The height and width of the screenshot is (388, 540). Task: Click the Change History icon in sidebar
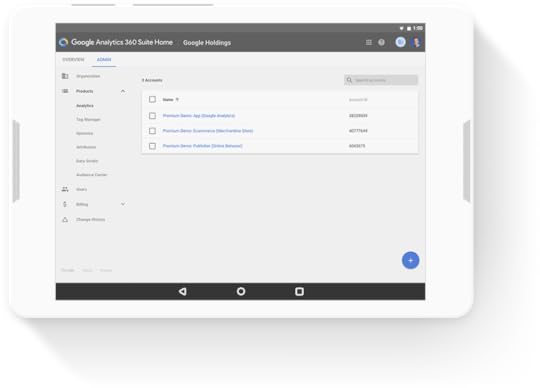[65, 219]
